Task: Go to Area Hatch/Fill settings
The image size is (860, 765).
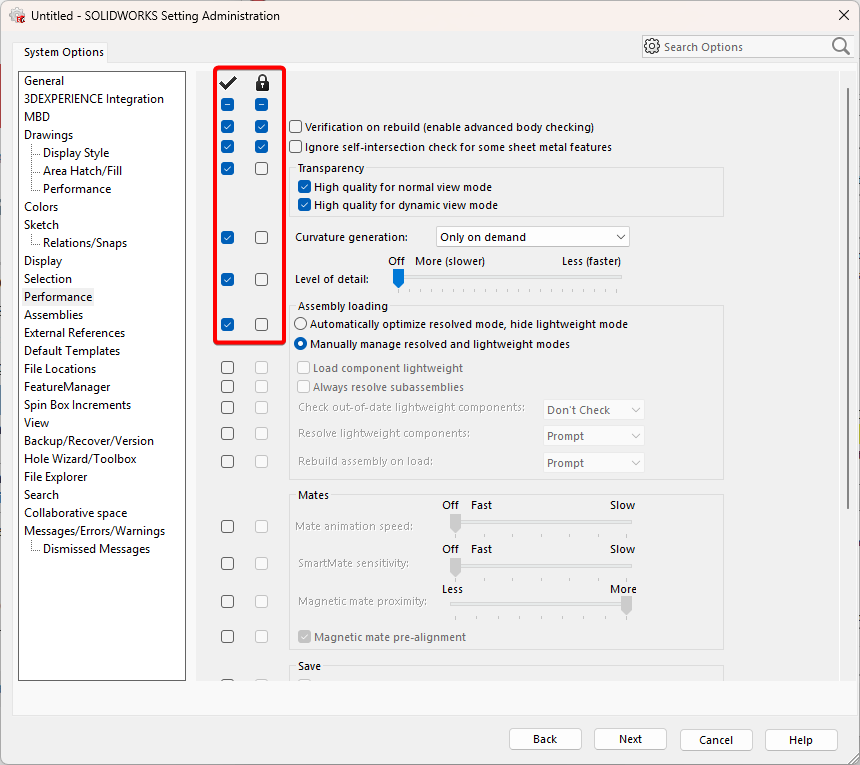Action: 82,171
